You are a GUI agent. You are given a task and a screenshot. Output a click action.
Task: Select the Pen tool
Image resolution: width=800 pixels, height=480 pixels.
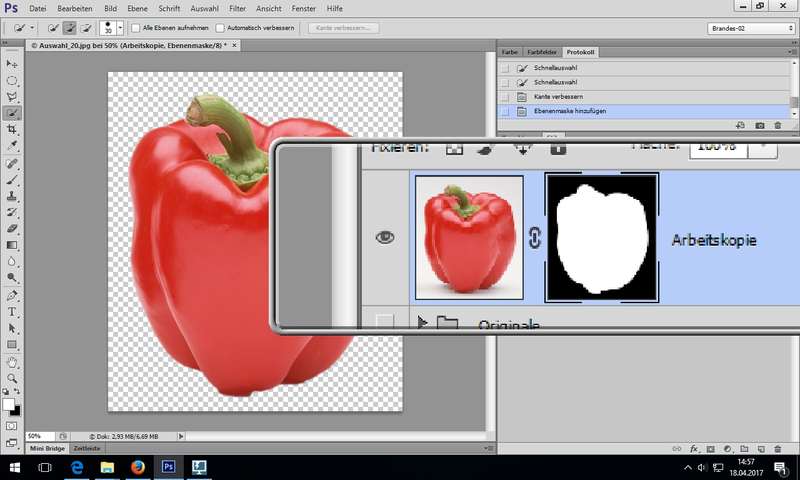tap(13, 296)
